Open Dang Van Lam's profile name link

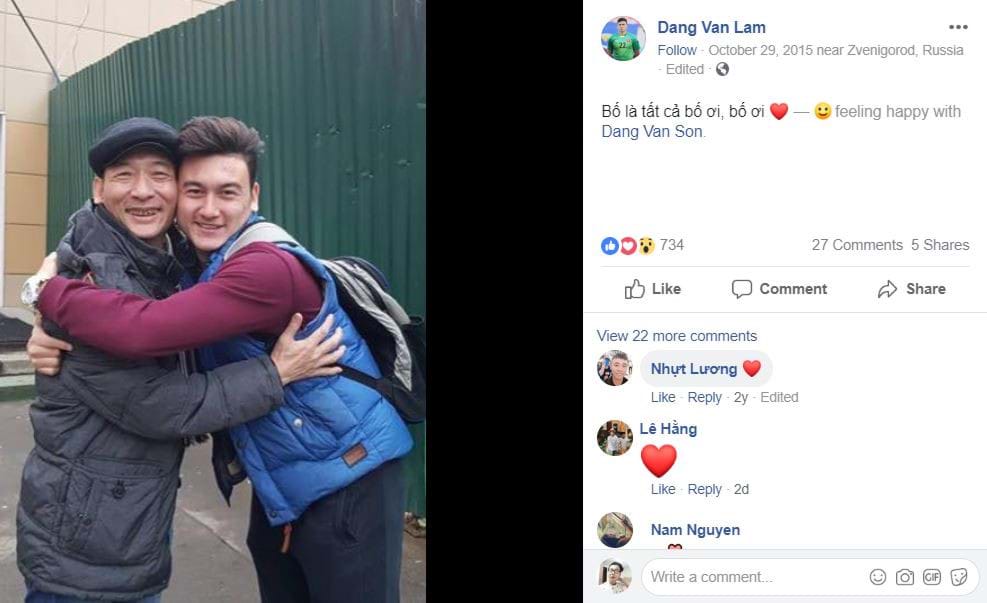pos(711,27)
